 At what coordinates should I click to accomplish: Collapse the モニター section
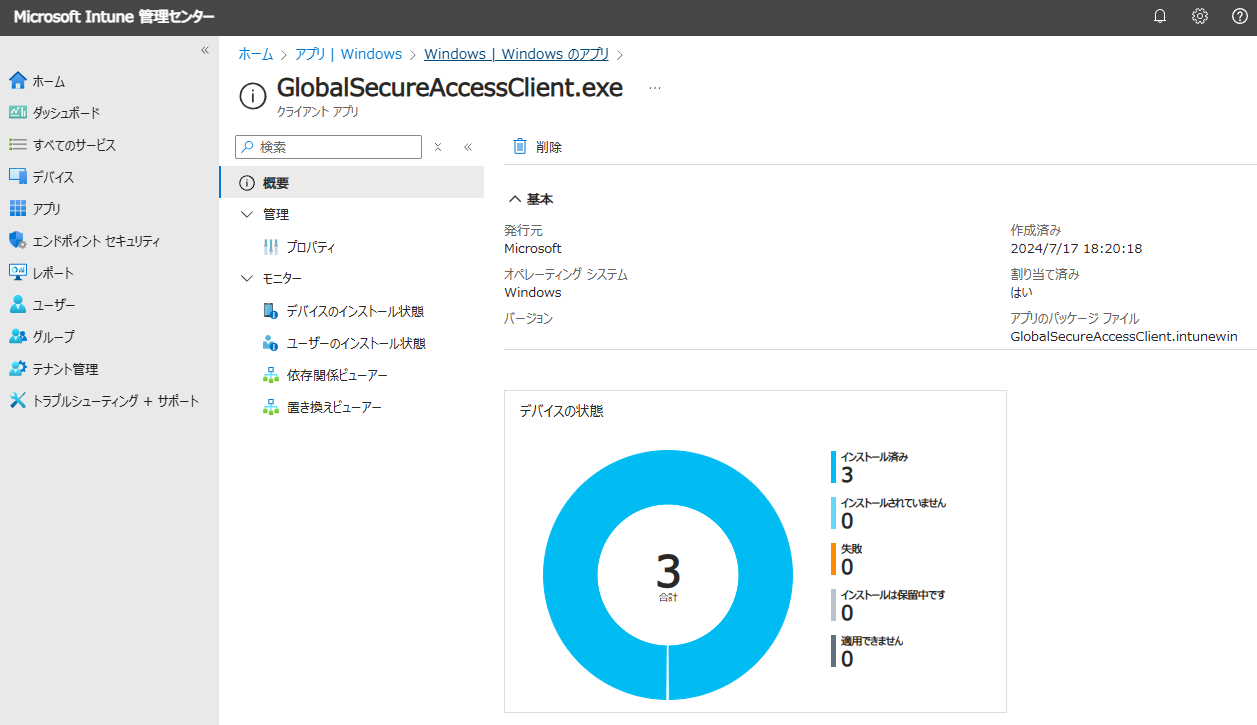click(x=247, y=278)
